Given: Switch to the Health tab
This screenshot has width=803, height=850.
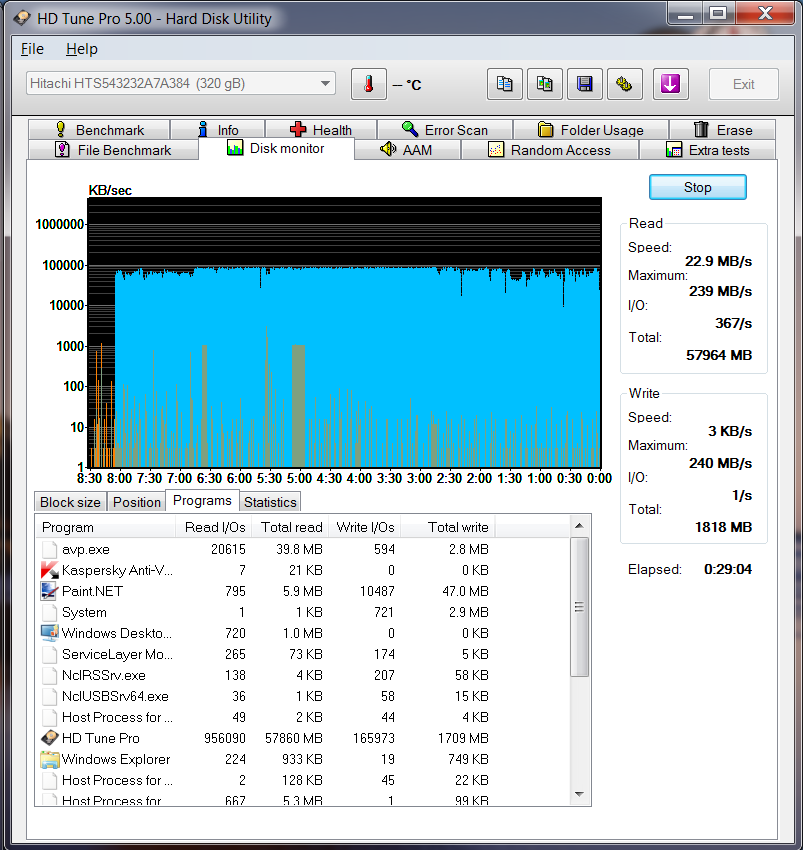Looking at the screenshot, I should (321, 130).
